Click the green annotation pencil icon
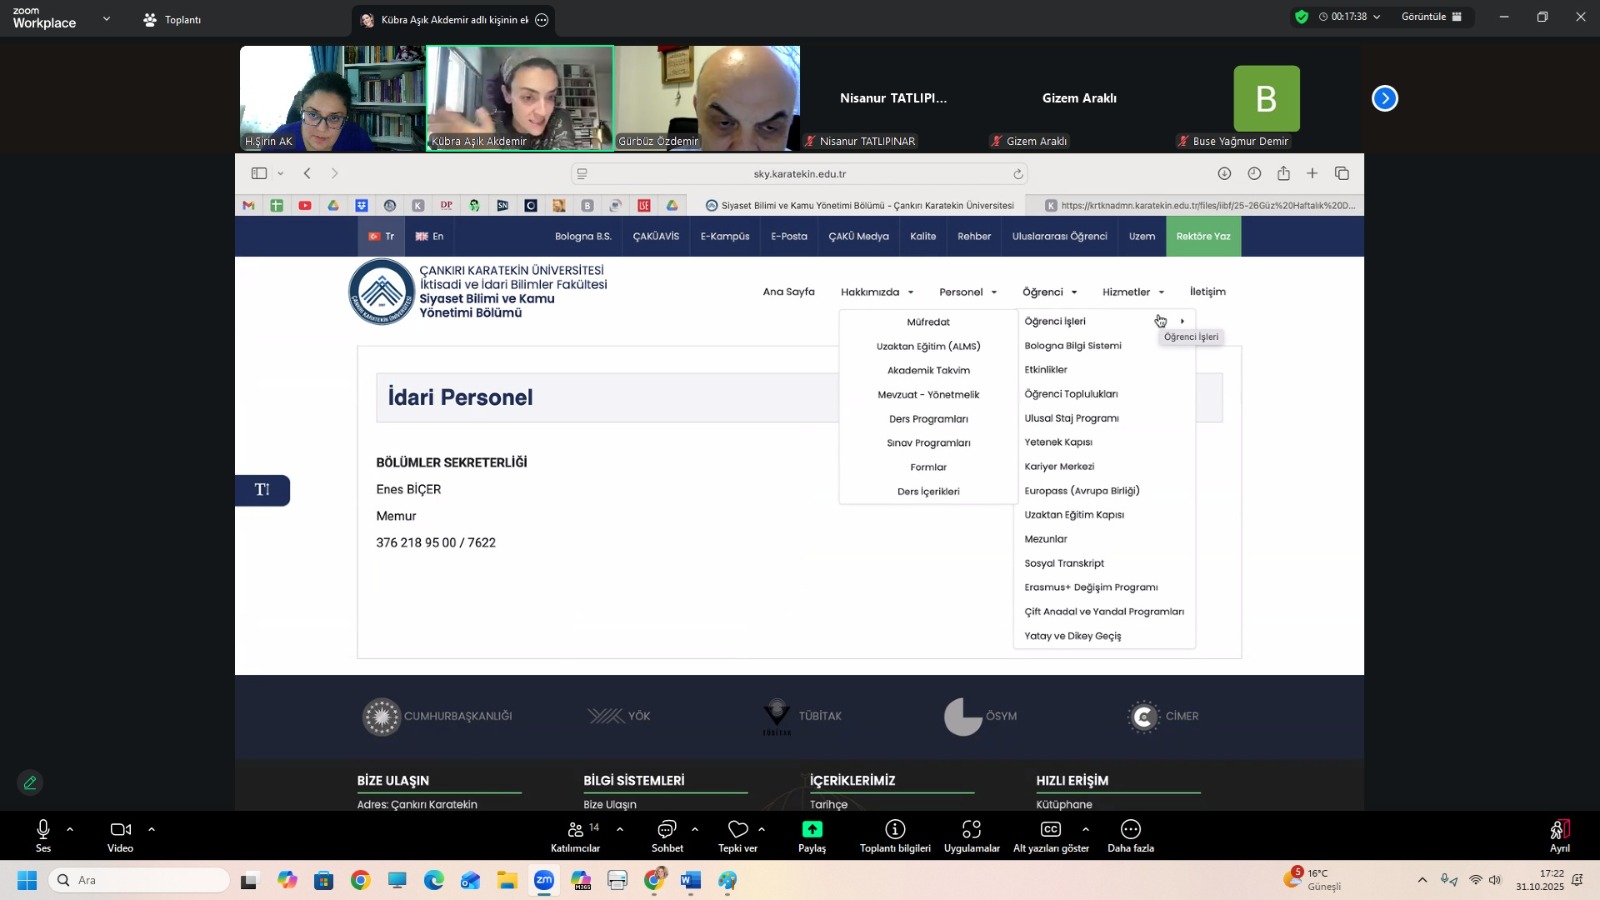 click(30, 783)
